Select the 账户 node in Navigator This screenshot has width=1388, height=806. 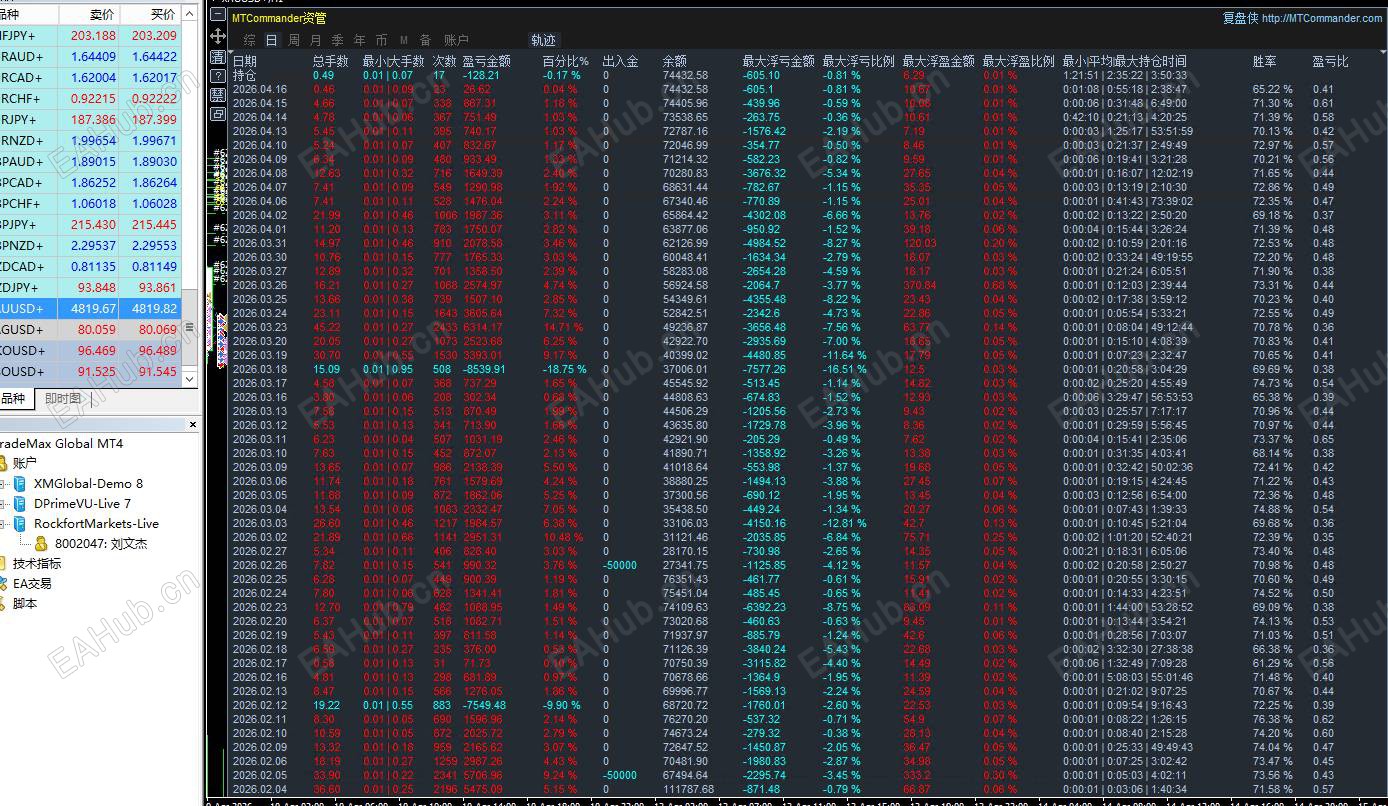tap(25, 463)
